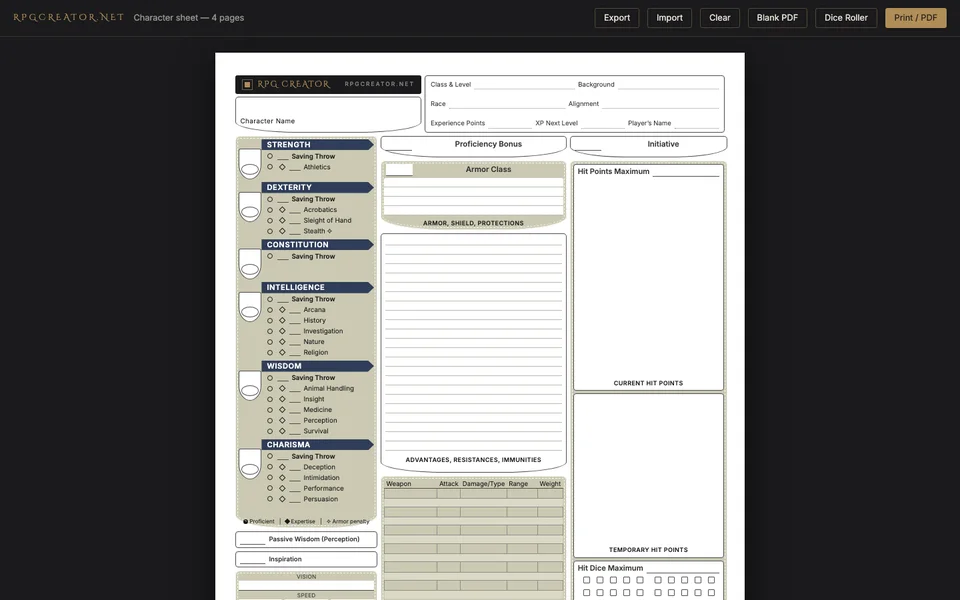
Task: Click the Background field
Action: (x=668, y=84)
